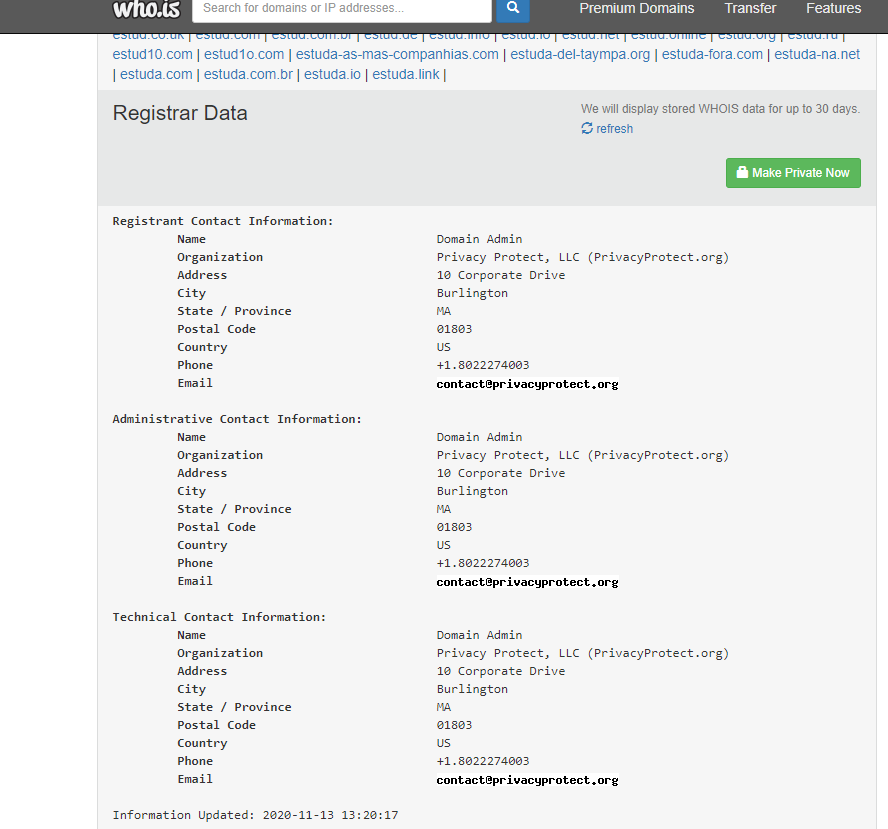This screenshot has width=888, height=829.
Task: Click Technical phone +1.8022274003
Action: [x=483, y=762]
